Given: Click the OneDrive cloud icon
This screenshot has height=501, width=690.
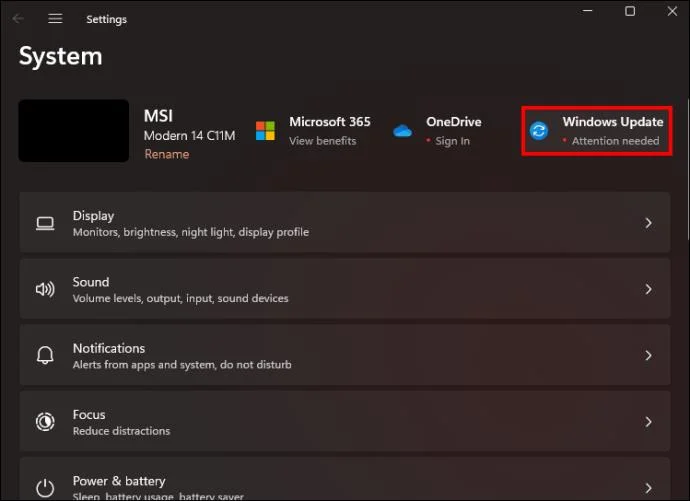Looking at the screenshot, I should 402,131.
